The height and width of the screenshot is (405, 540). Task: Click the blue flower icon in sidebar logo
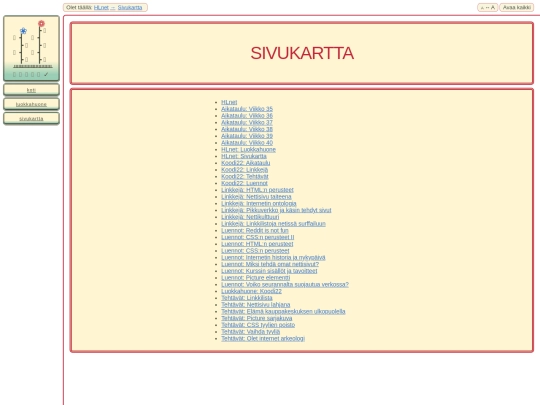pyautogui.click(x=23, y=31)
